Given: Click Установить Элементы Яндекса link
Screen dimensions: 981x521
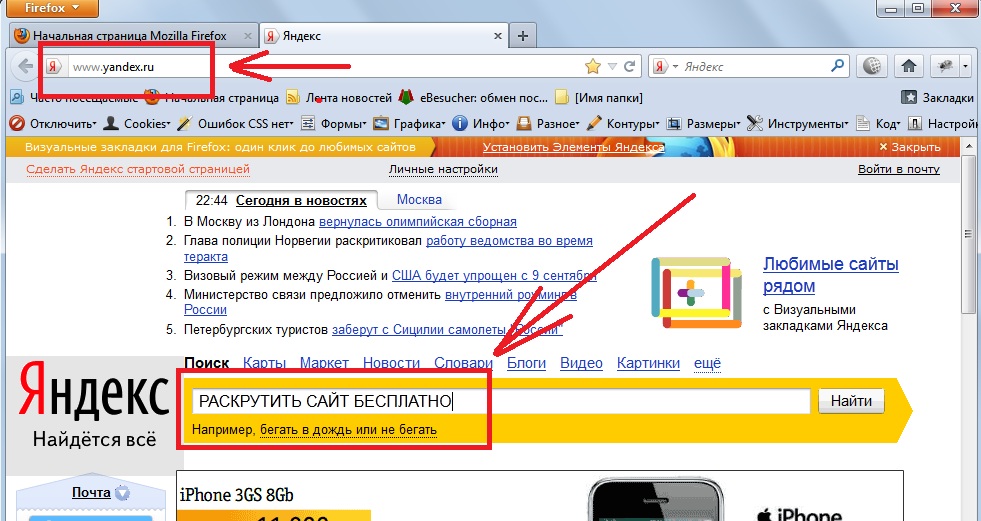Looking at the screenshot, I should [x=574, y=148].
